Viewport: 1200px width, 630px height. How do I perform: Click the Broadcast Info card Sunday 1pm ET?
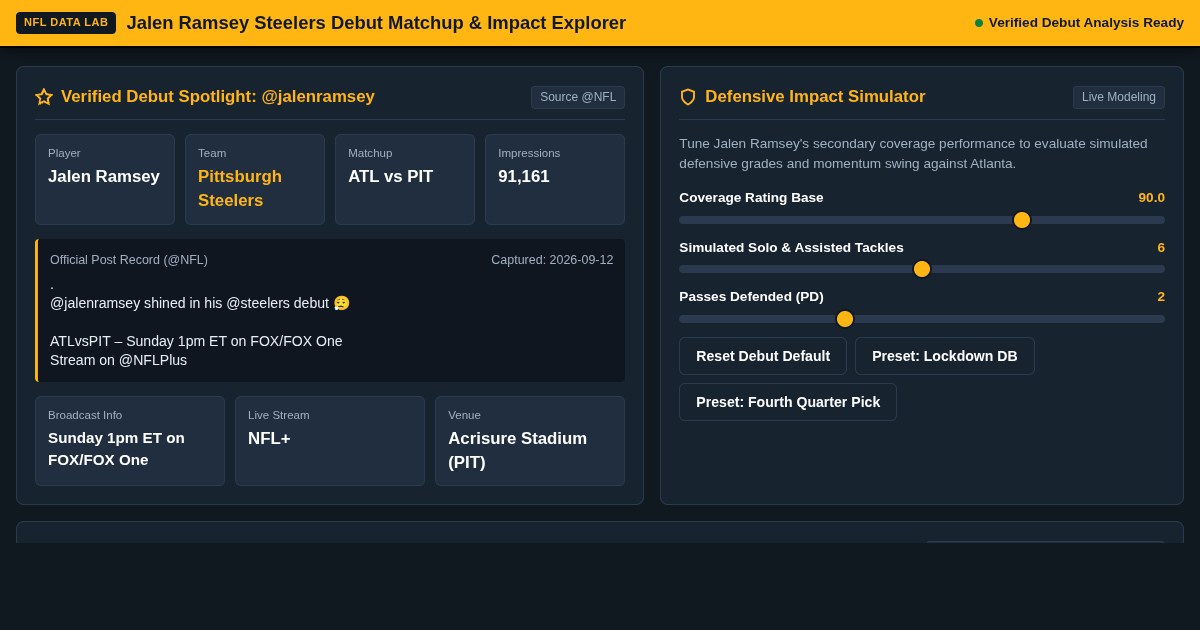click(130, 441)
